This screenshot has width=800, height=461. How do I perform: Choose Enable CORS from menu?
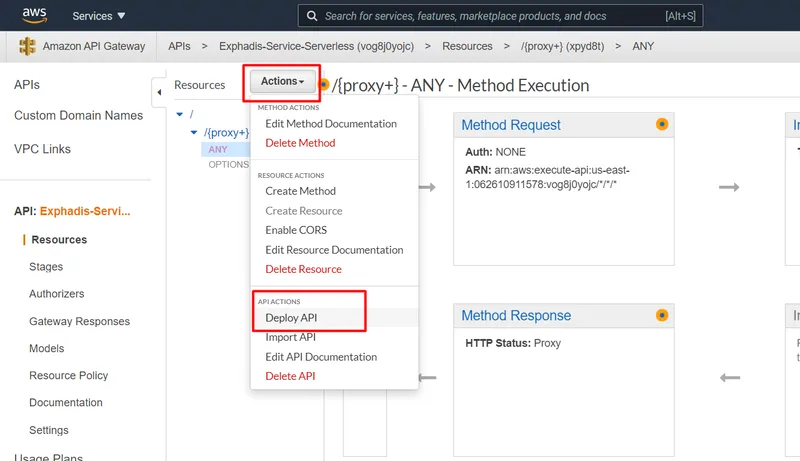point(296,230)
